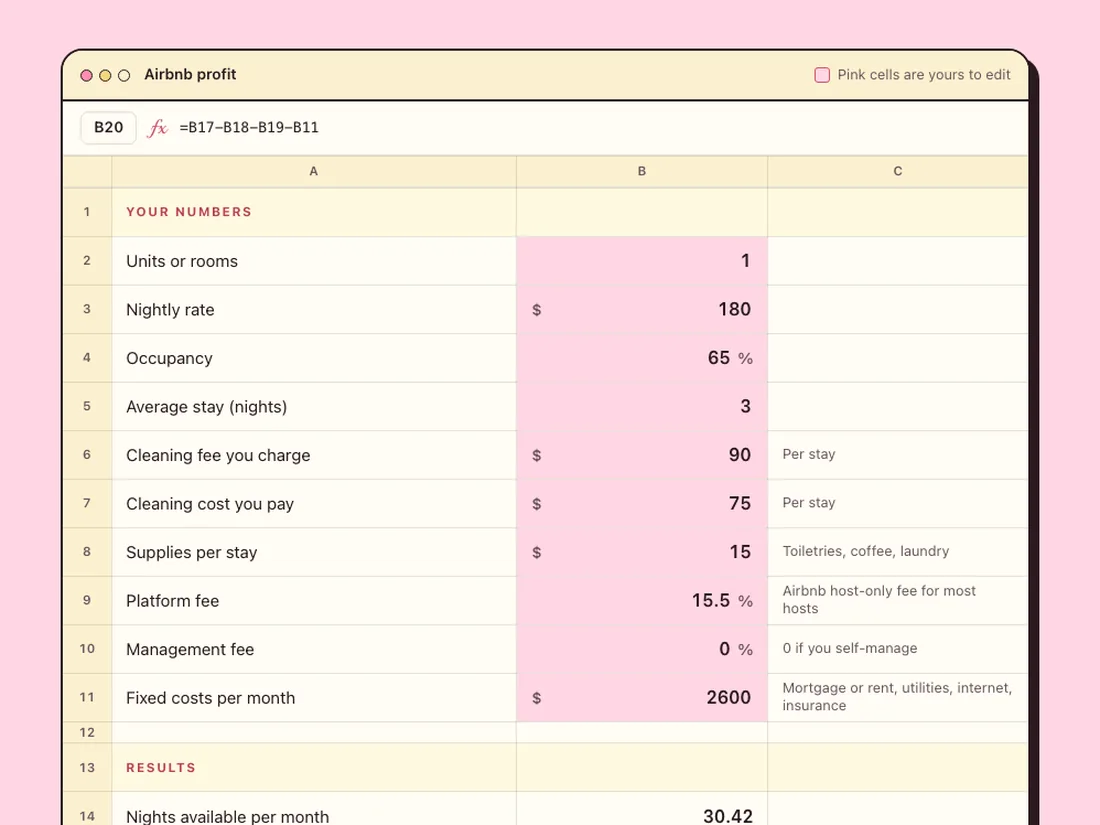Click 'Mortgage or rent, utilities' note
The height and width of the screenshot is (825, 1100).
897,697
